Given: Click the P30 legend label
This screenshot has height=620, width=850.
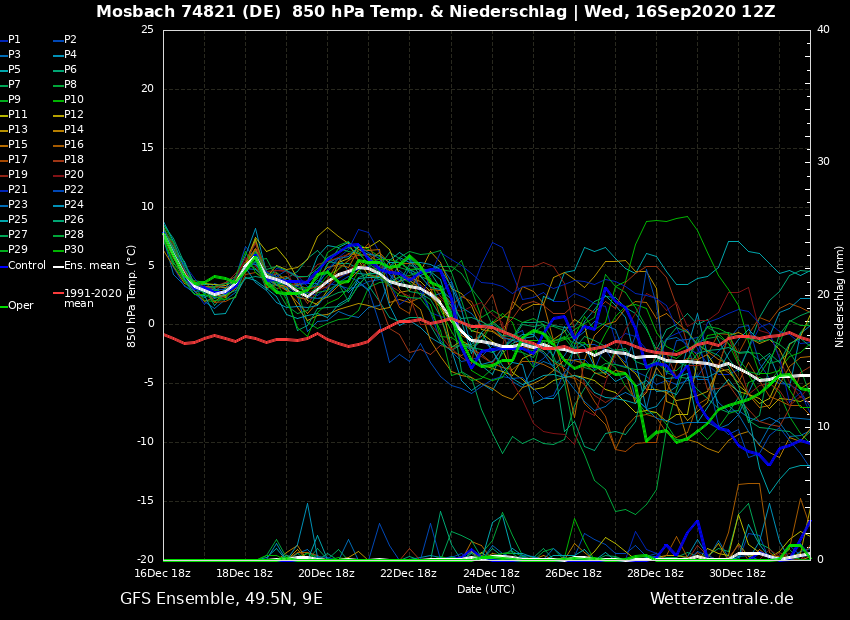Looking at the screenshot, I should pyautogui.click(x=74, y=250).
